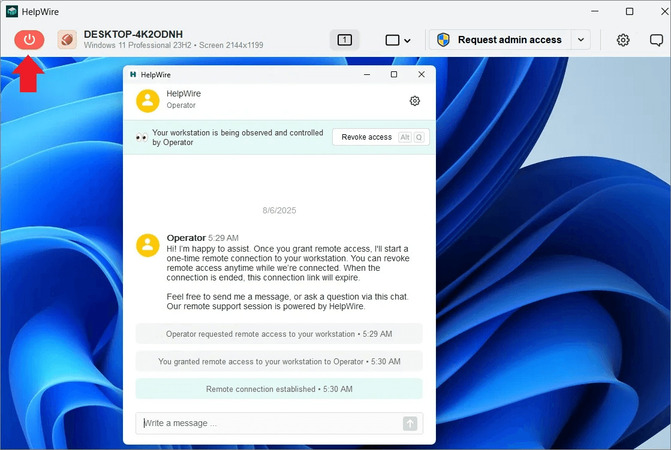Open the gear icon in the HelpWire chat header
Screen dimensions: 671x450
click(x=414, y=101)
